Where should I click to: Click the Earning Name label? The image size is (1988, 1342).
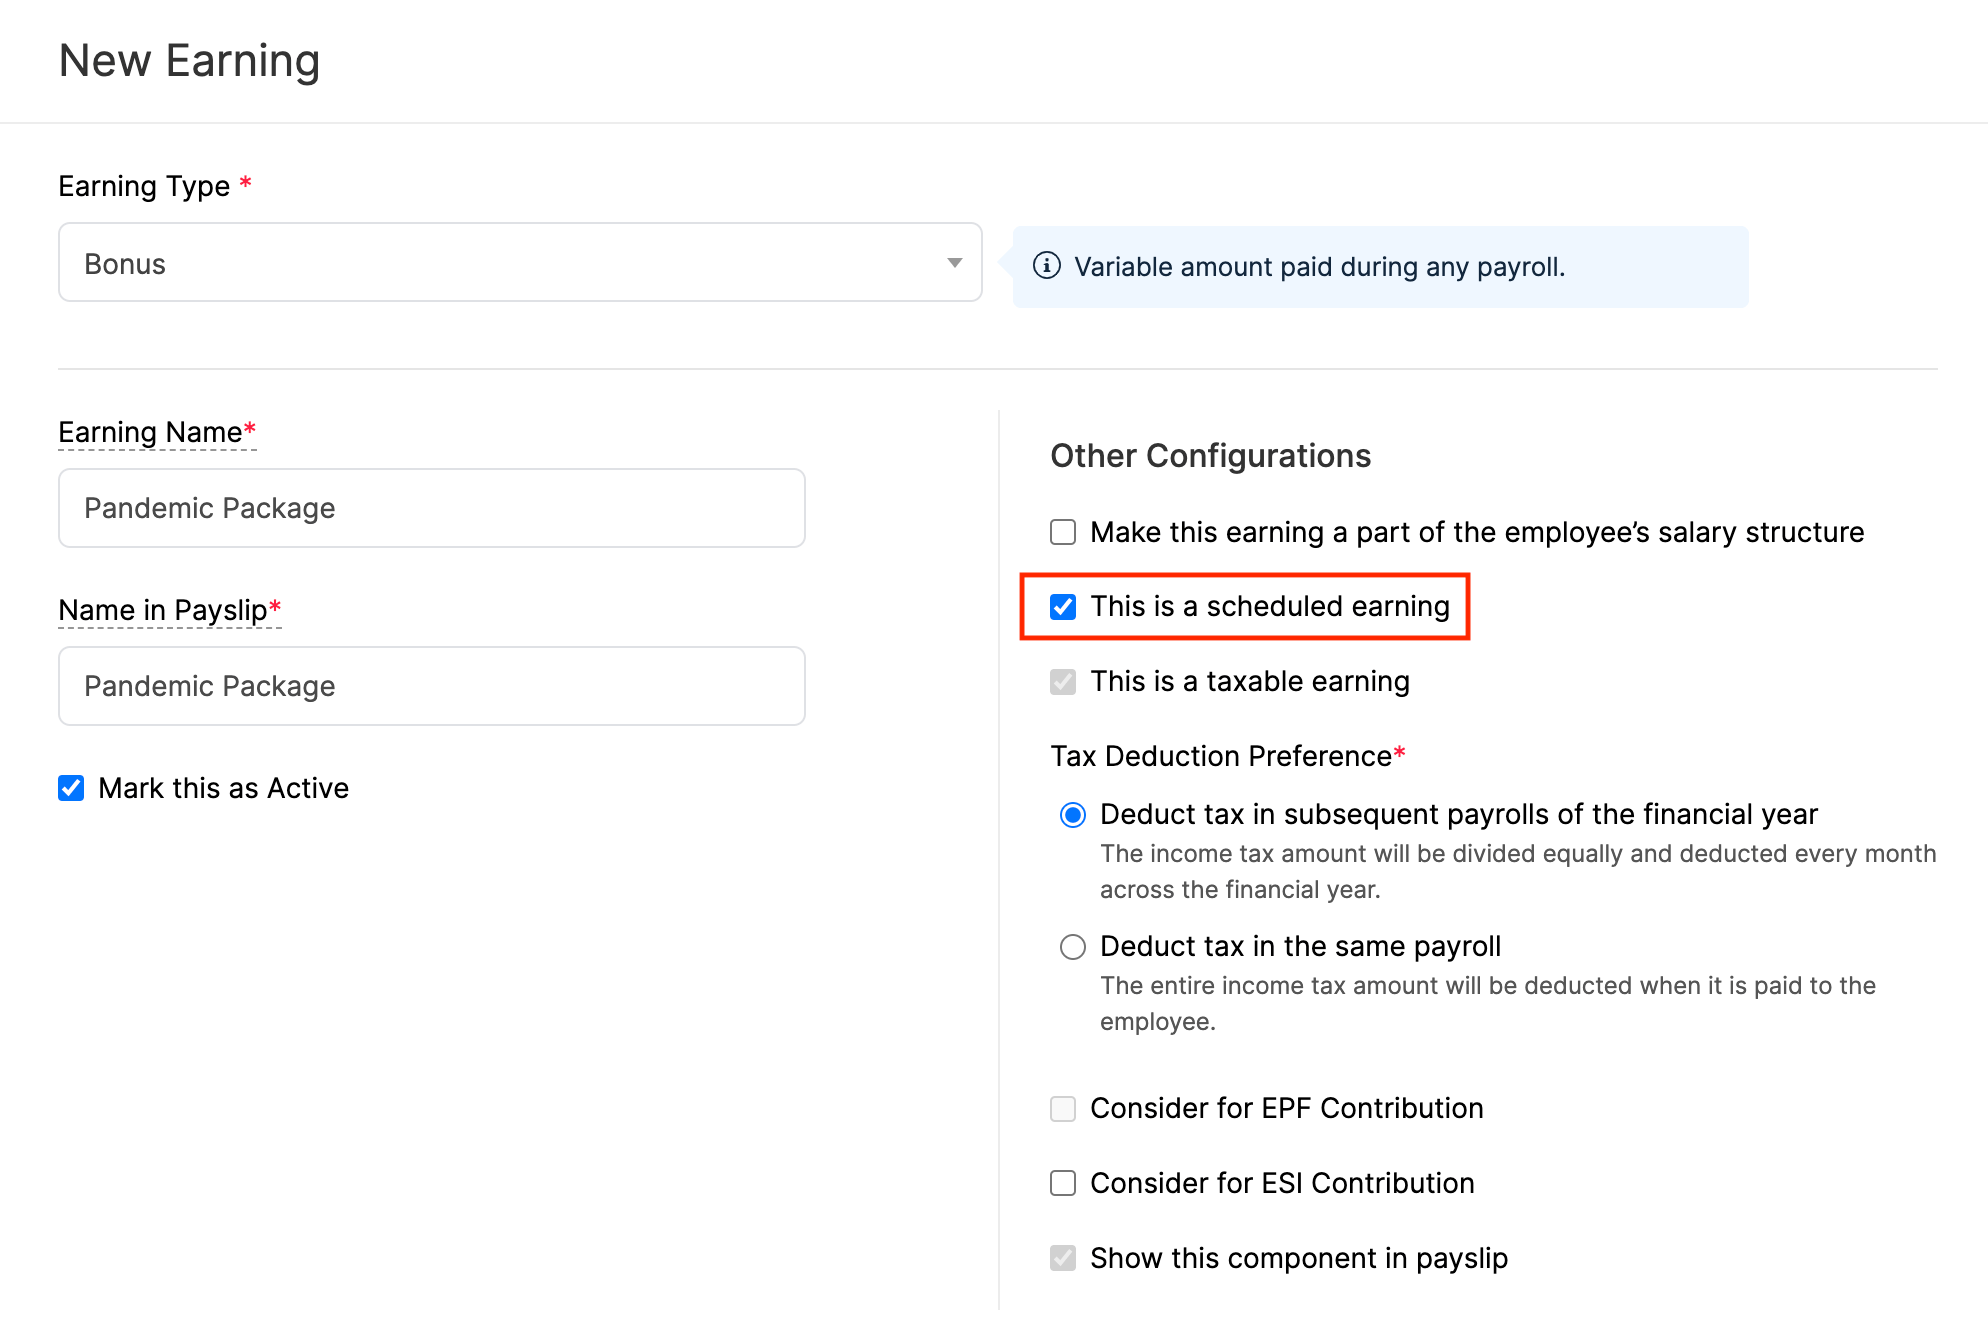pyautogui.click(x=150, y=432)
